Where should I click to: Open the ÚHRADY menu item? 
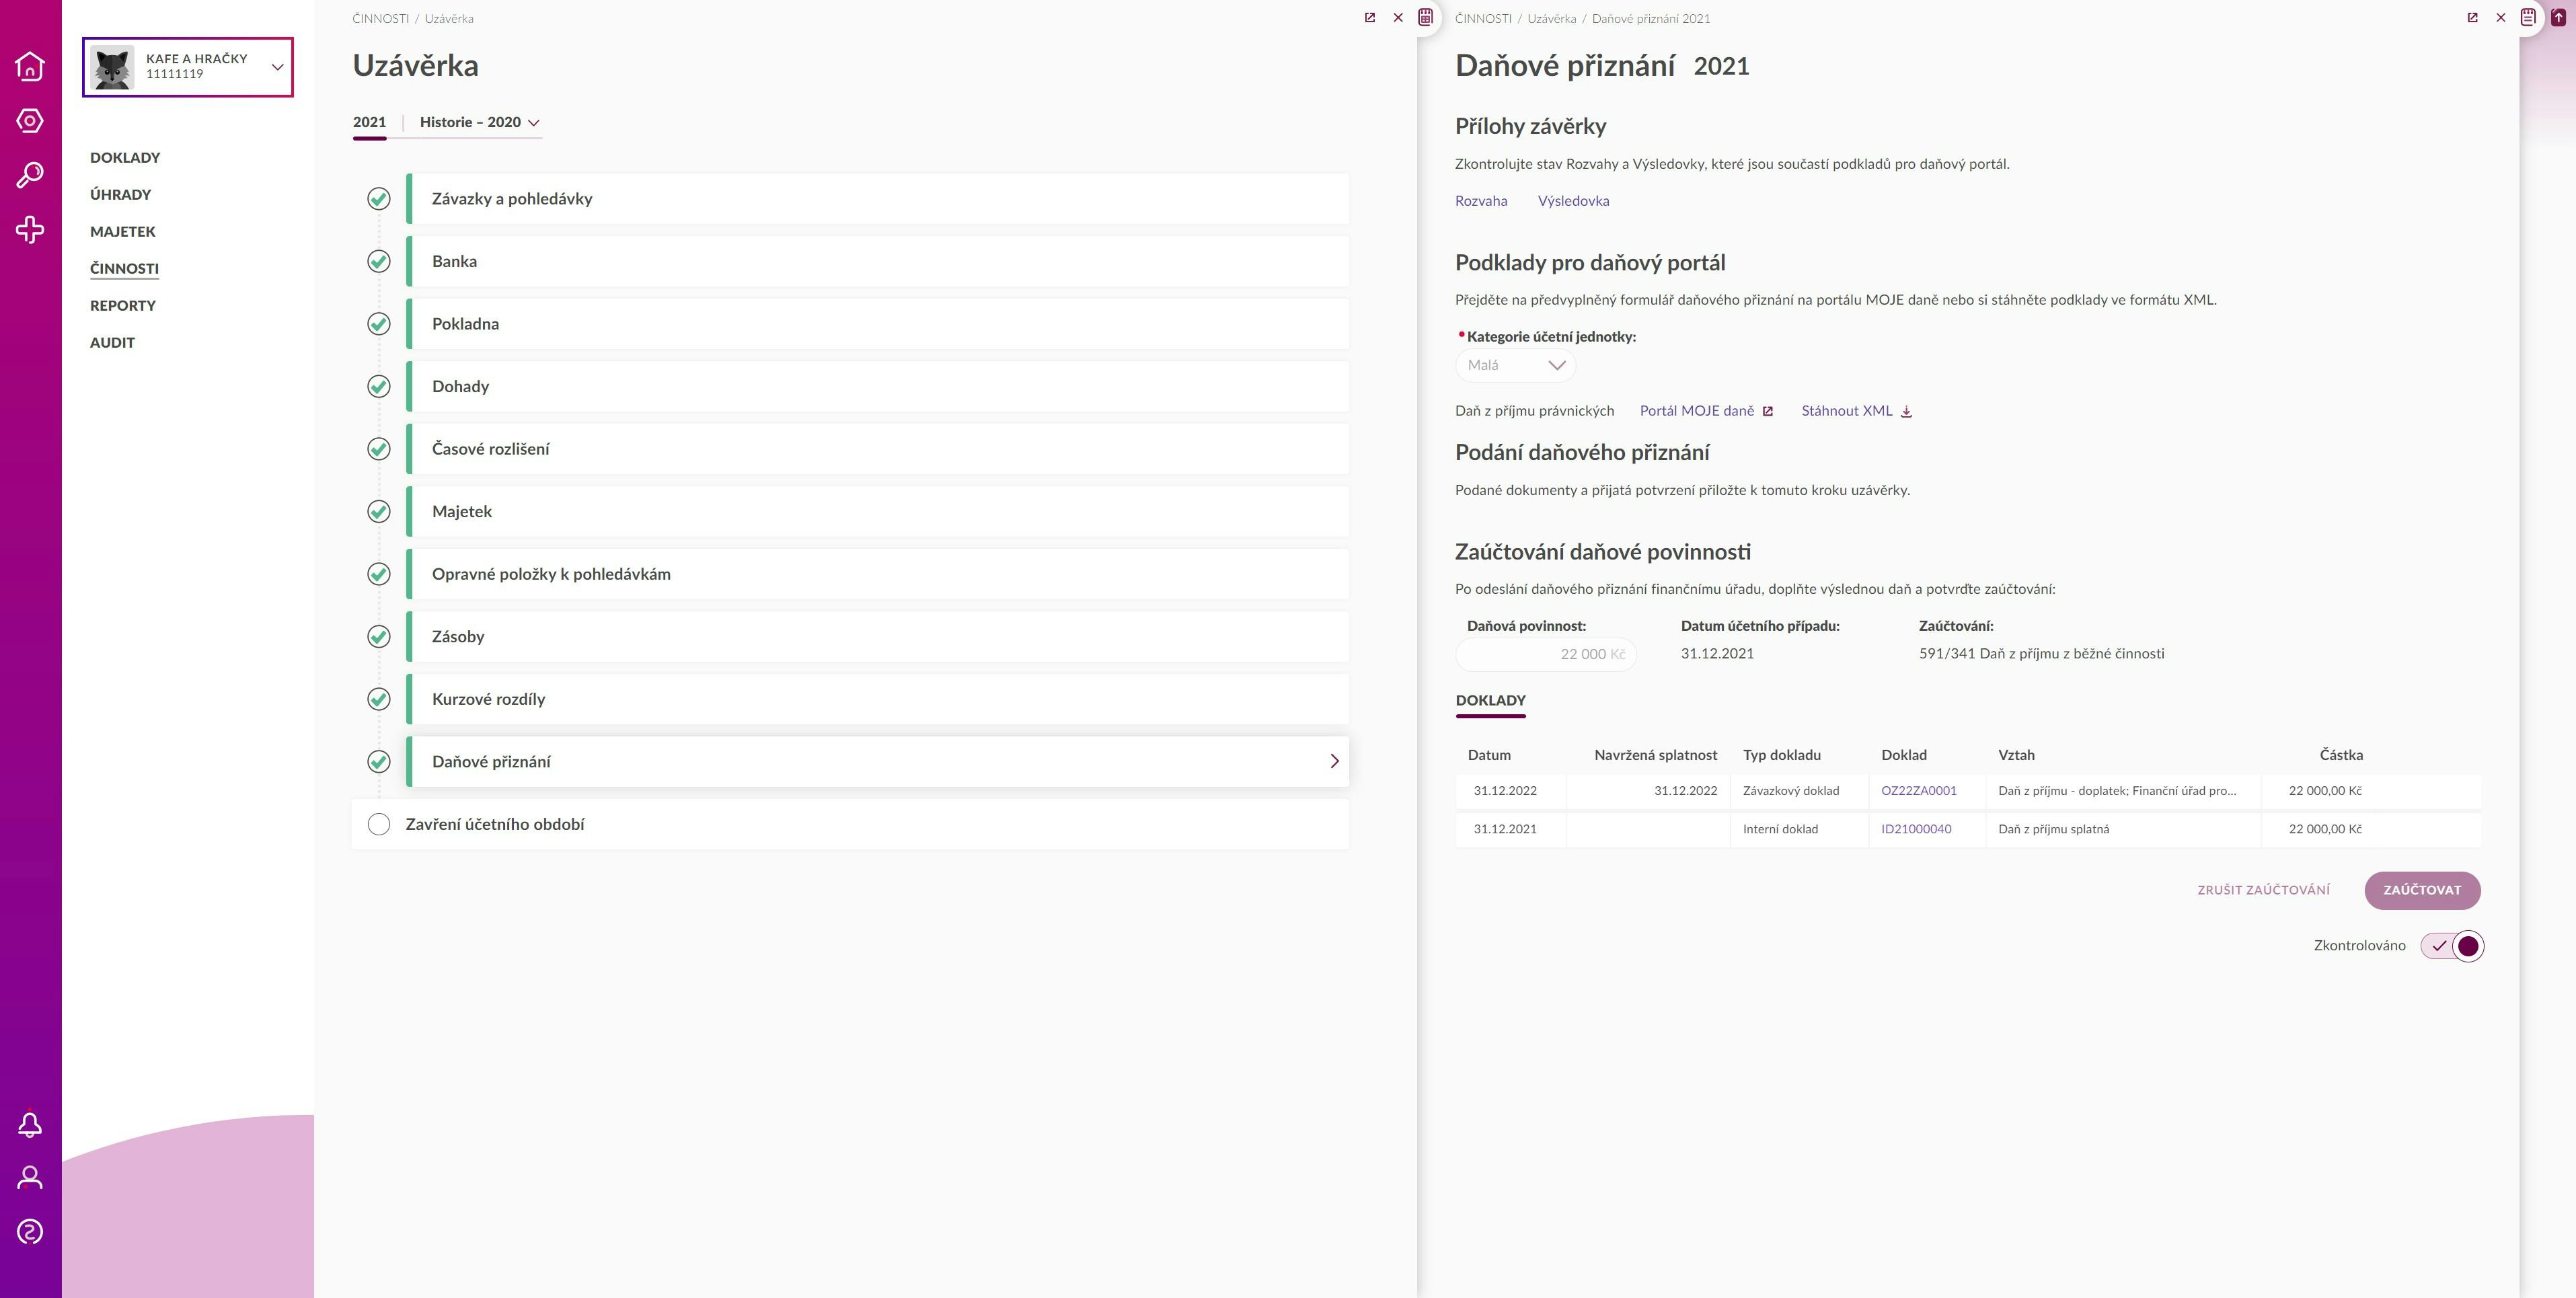[x=121, y=195]
